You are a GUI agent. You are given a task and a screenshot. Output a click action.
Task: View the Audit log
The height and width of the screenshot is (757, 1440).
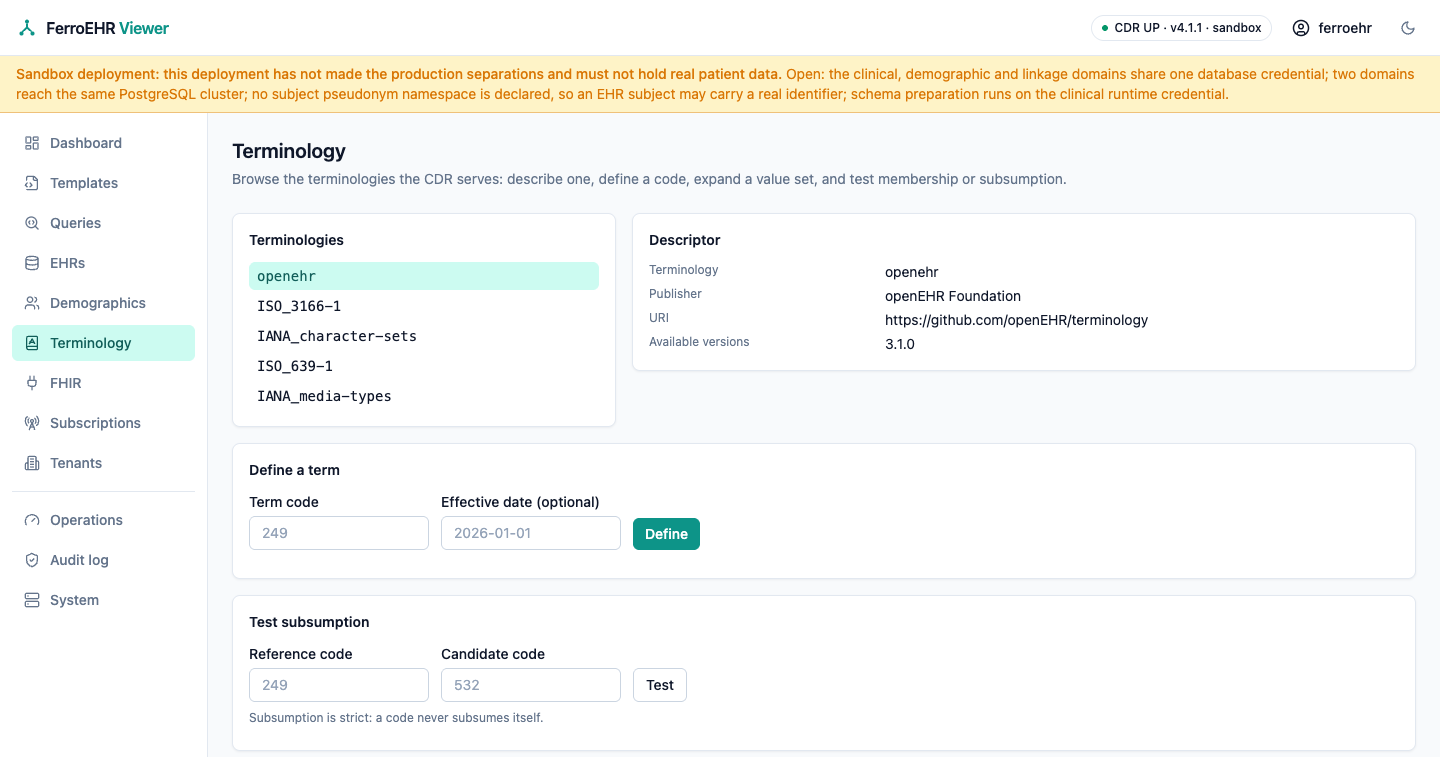pyautogui.click(x=103, y=560)
